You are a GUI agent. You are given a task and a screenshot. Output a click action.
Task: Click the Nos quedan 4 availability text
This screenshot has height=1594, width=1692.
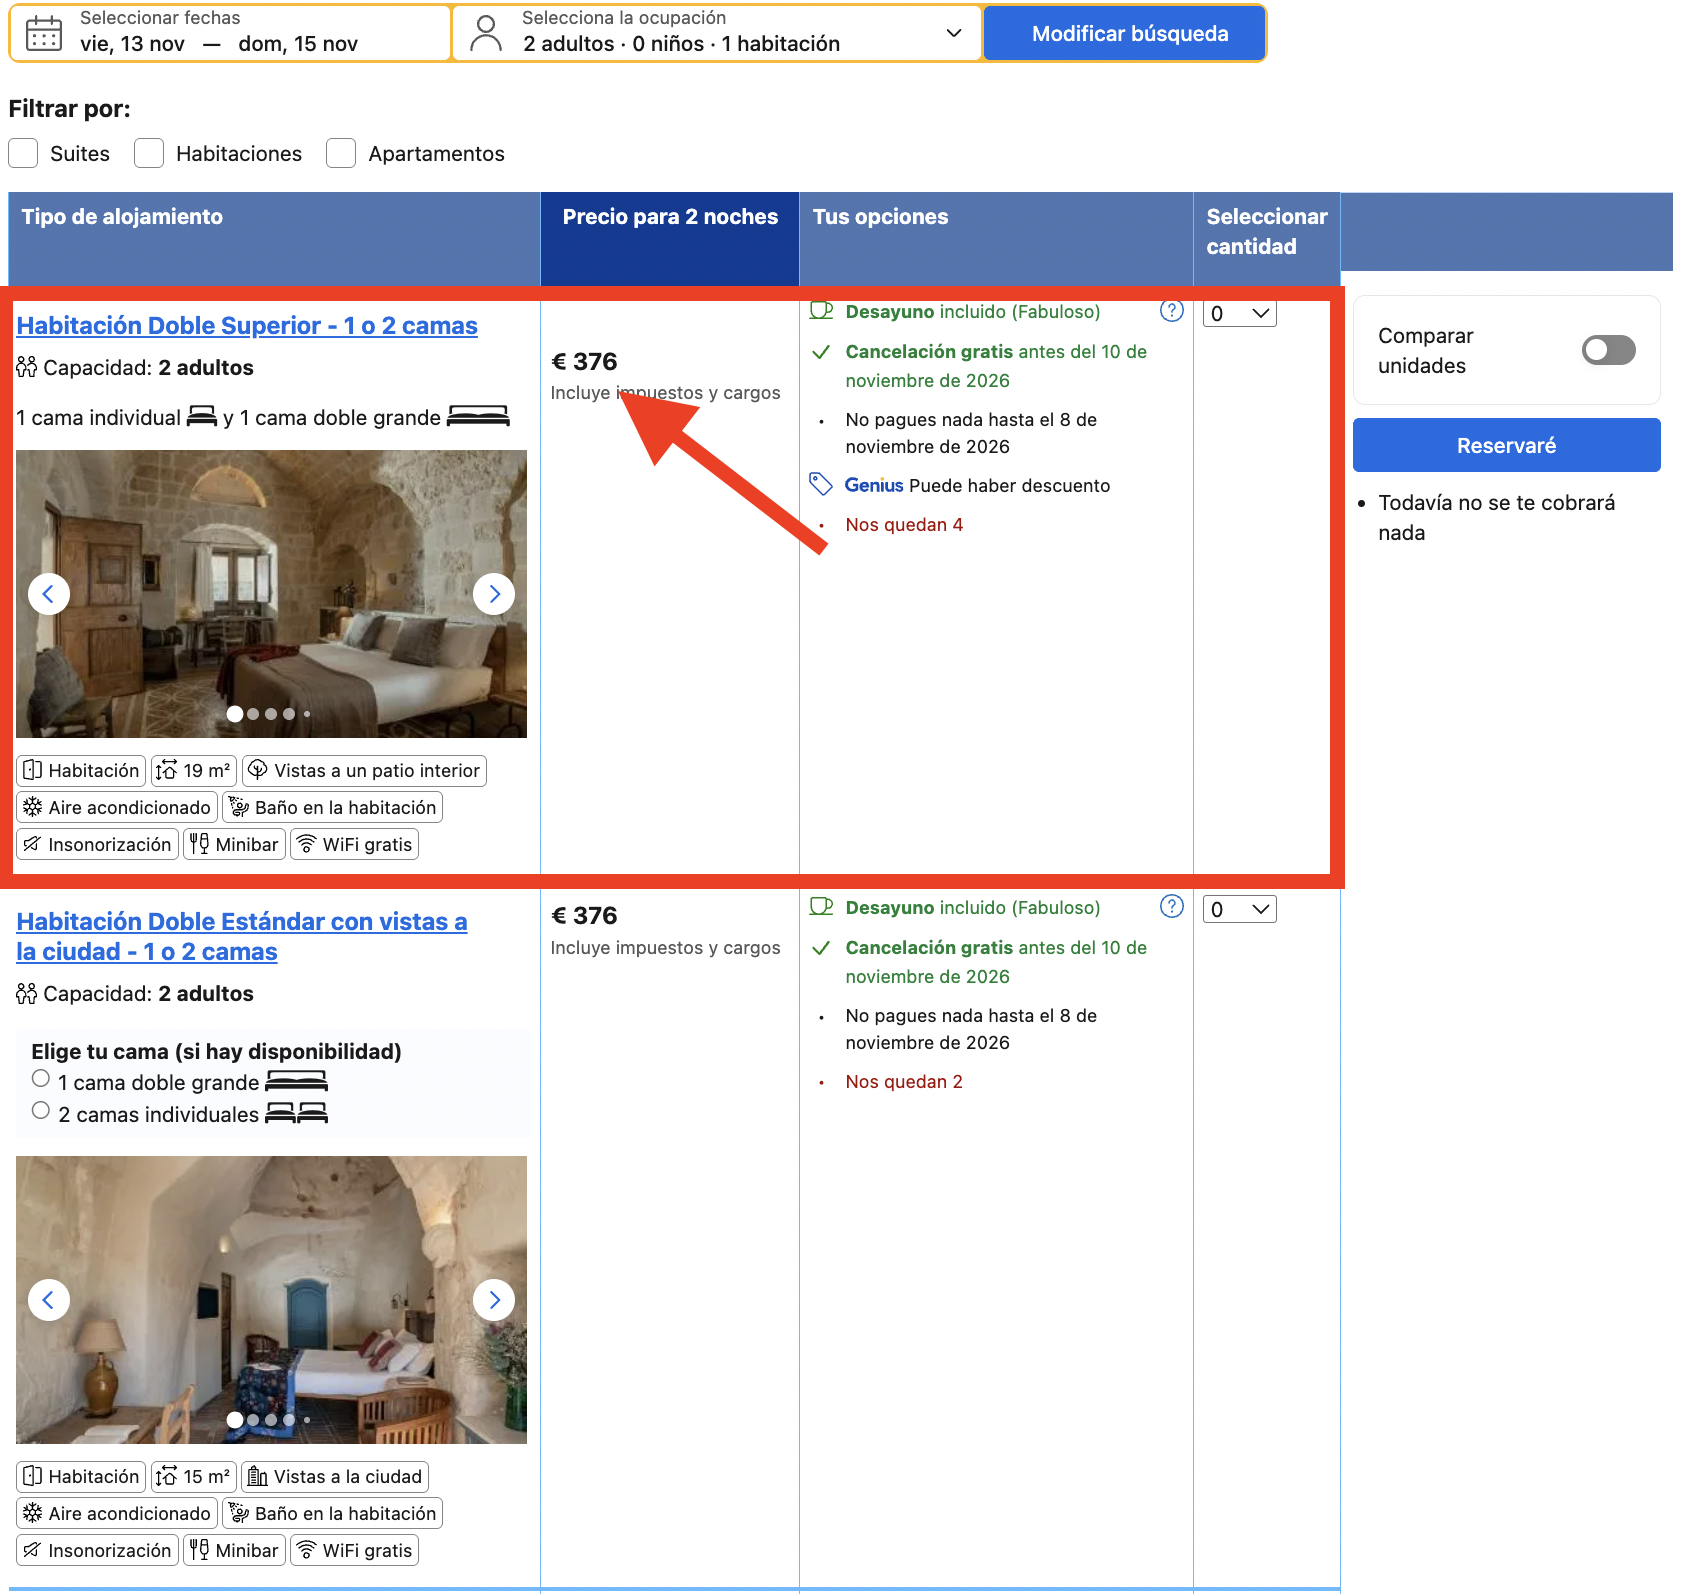(904, 525)
